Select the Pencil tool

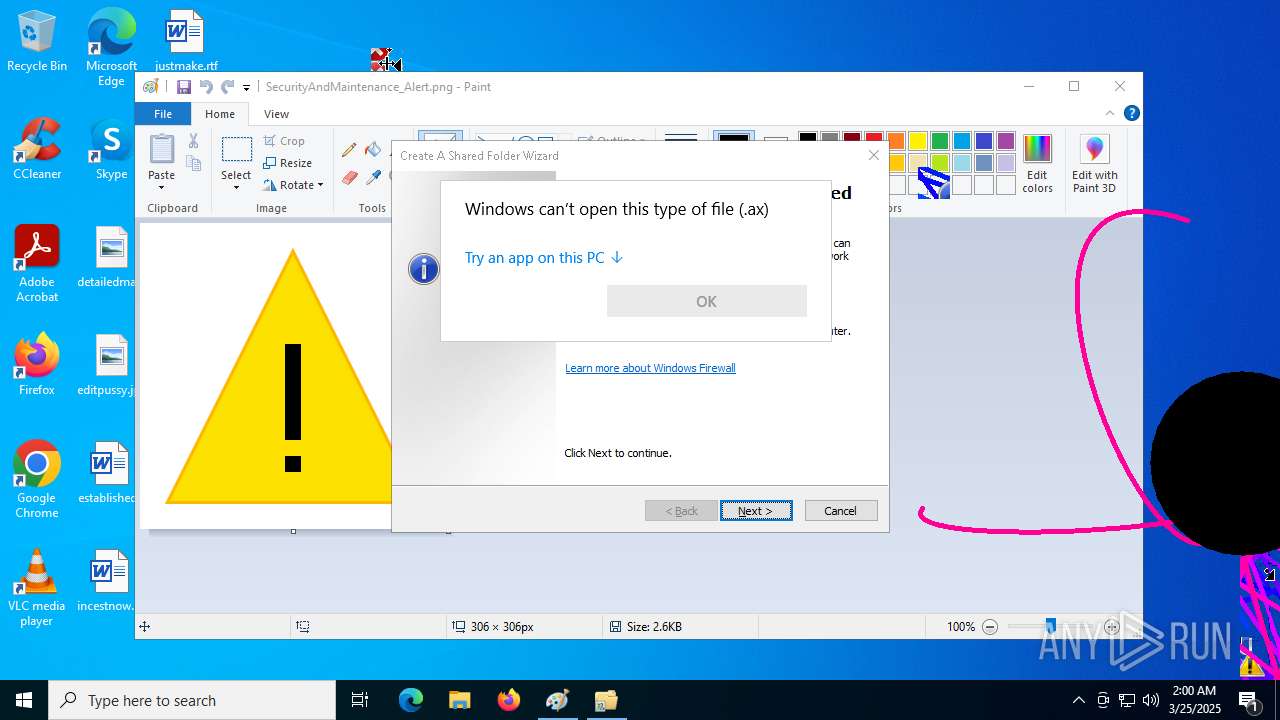pyautogui.click(x=349, y=150)
